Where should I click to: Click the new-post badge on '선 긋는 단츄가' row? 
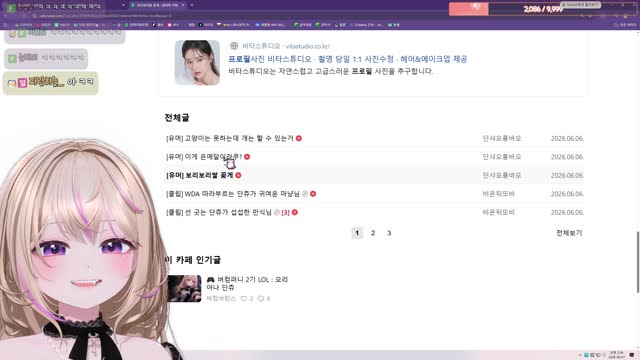pyautogui.click(x=295, y=212)
